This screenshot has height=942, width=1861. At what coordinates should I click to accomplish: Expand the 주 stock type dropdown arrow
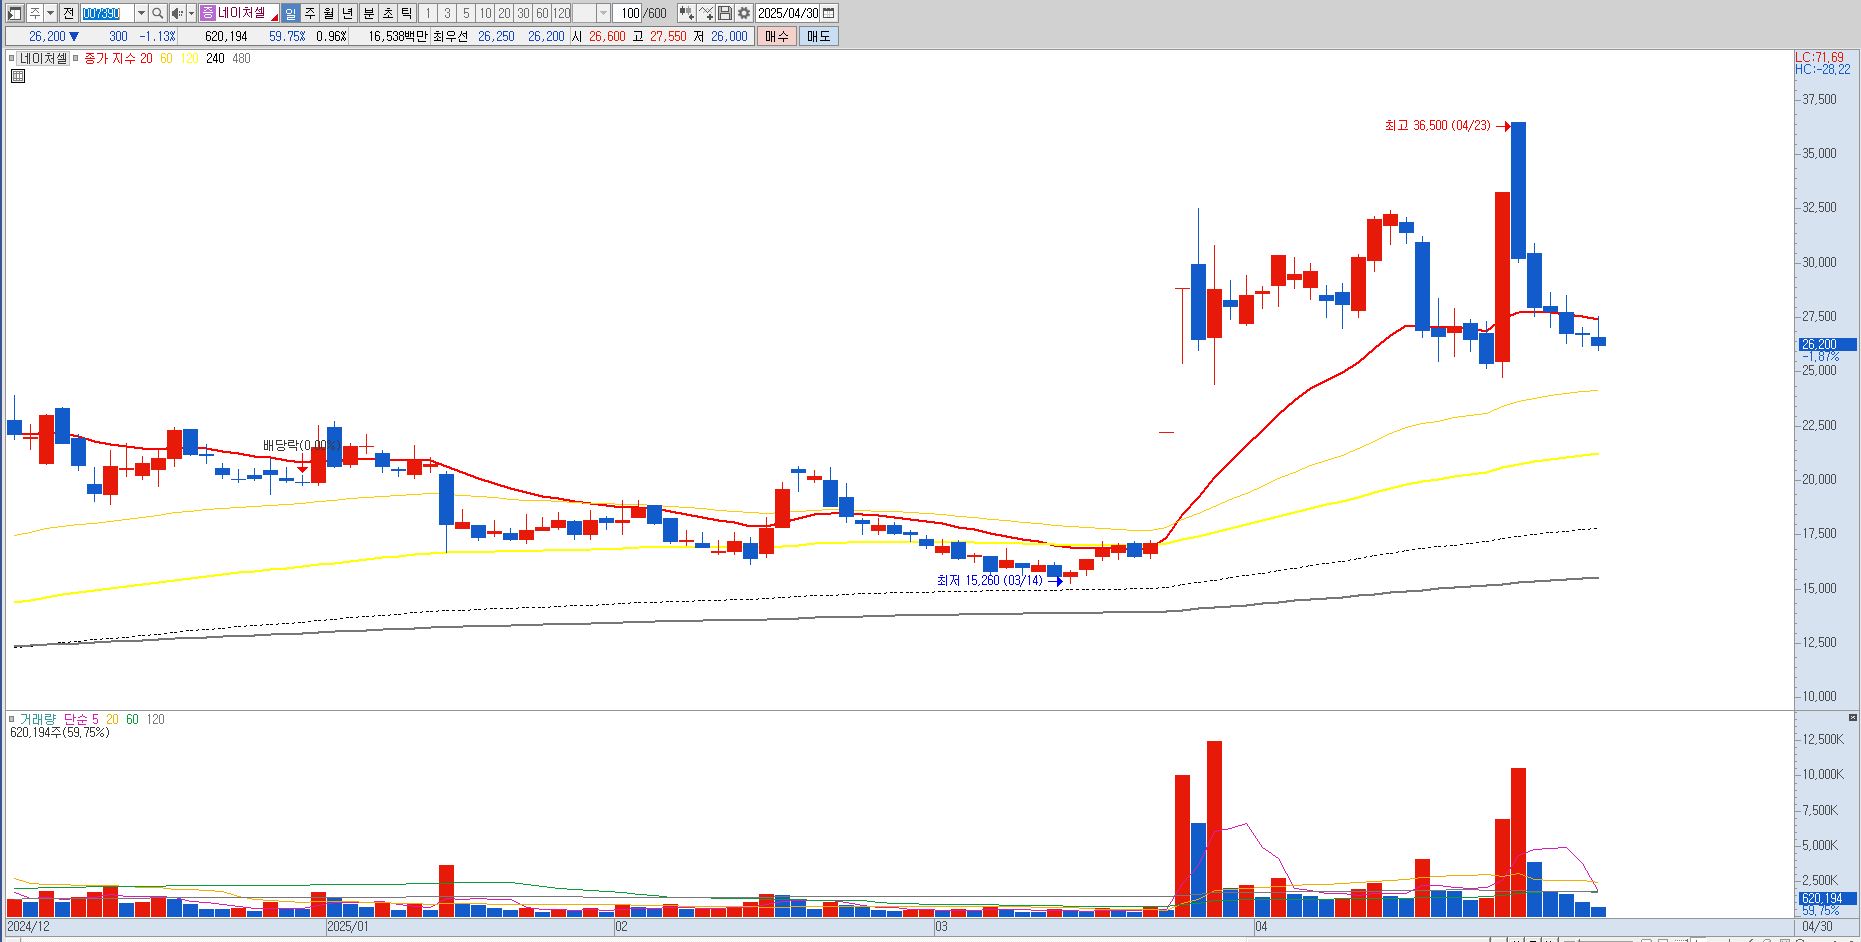pos(50,13)
